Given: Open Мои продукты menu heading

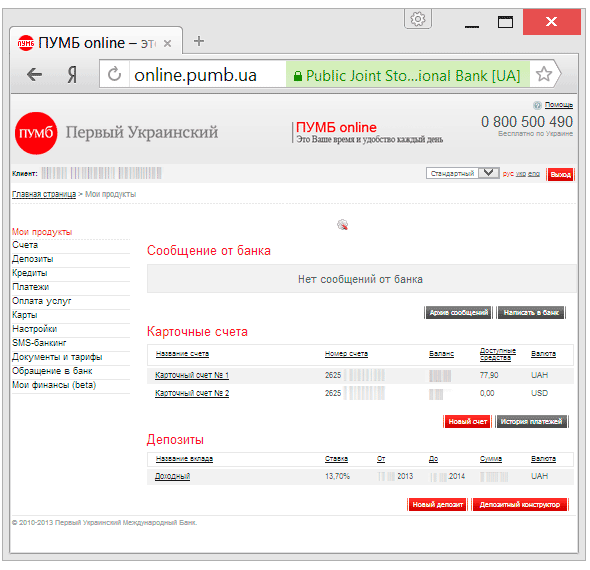Looking at the screenshot, I should [42, 232].
